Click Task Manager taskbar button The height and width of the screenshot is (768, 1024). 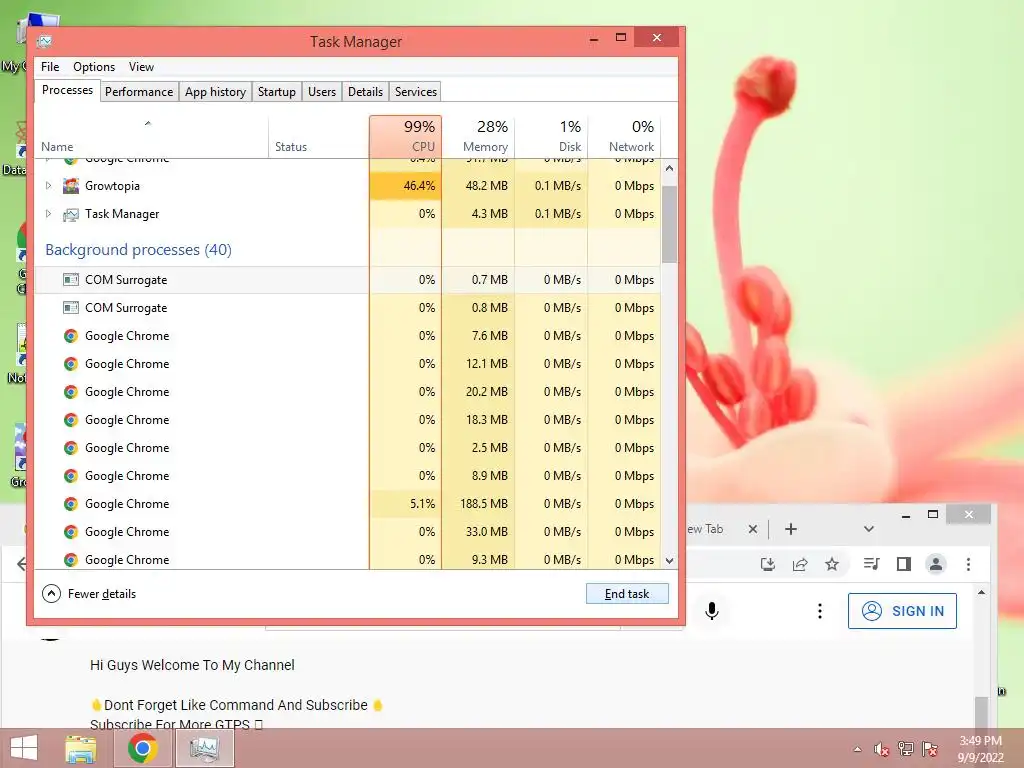tap(204, 748)
